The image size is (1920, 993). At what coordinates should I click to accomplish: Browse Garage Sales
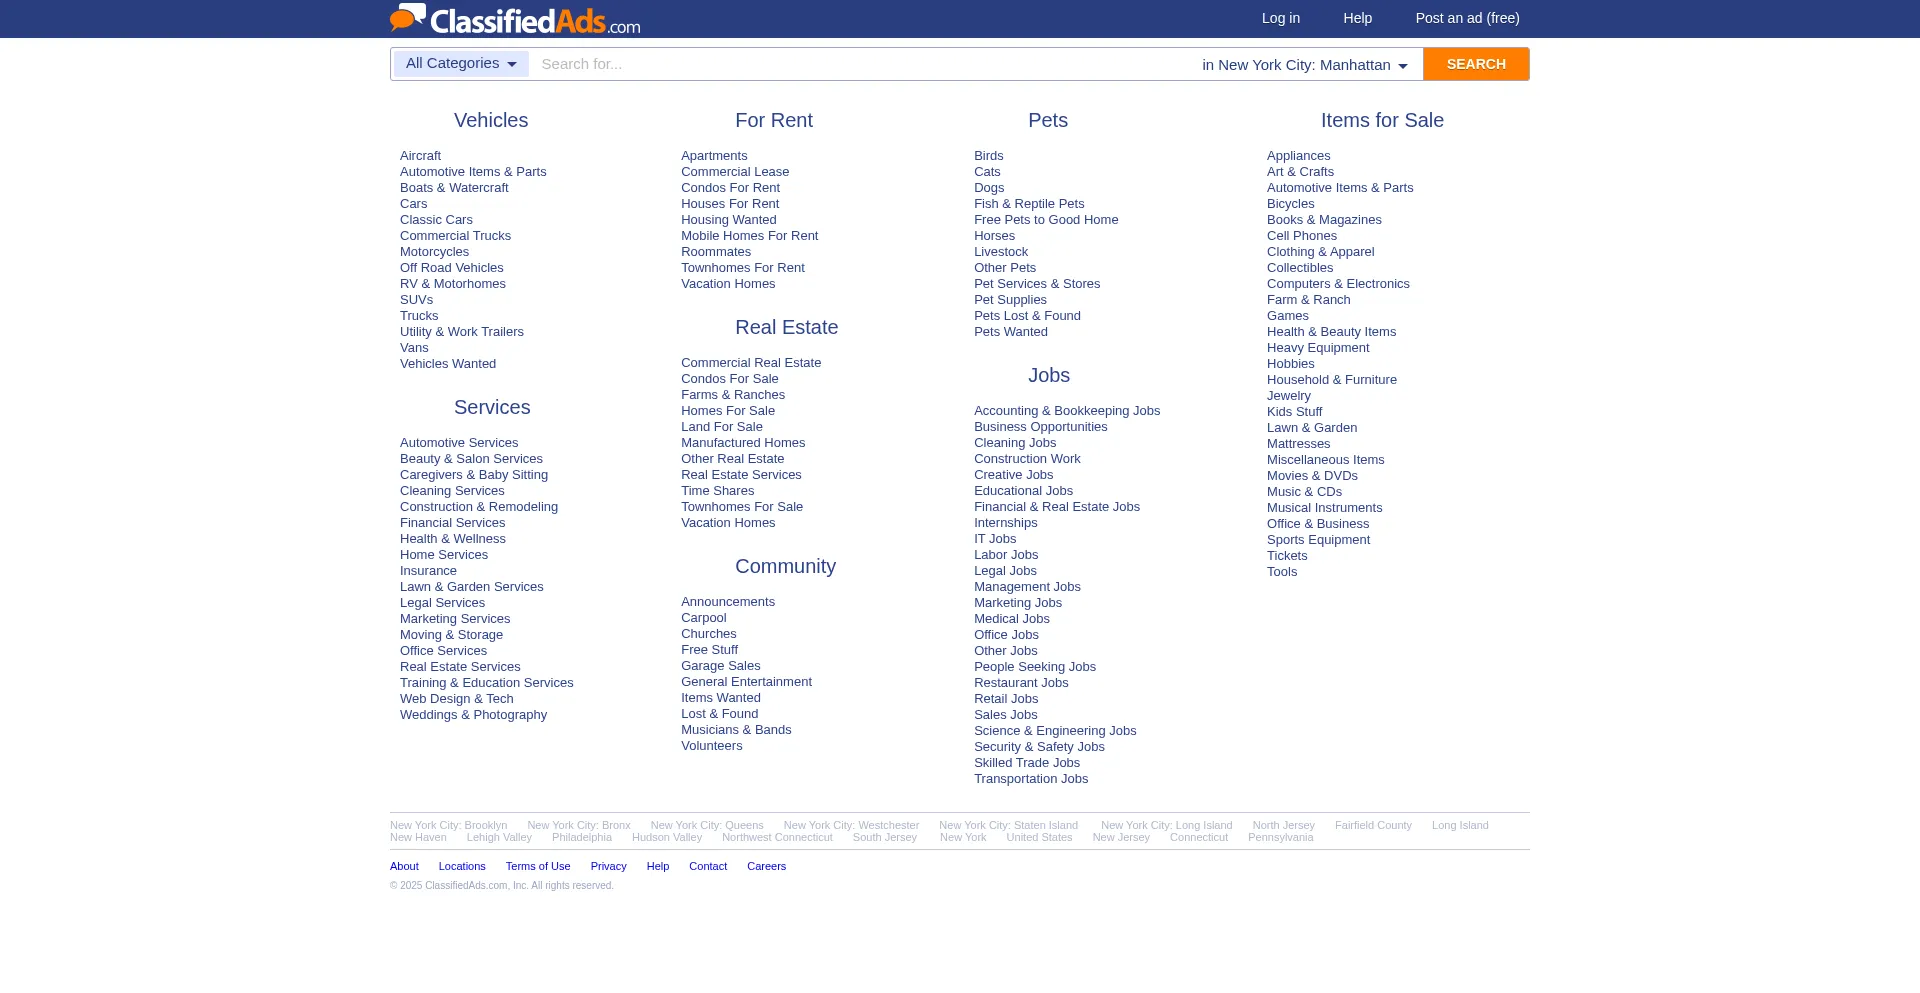coord(721,666)
